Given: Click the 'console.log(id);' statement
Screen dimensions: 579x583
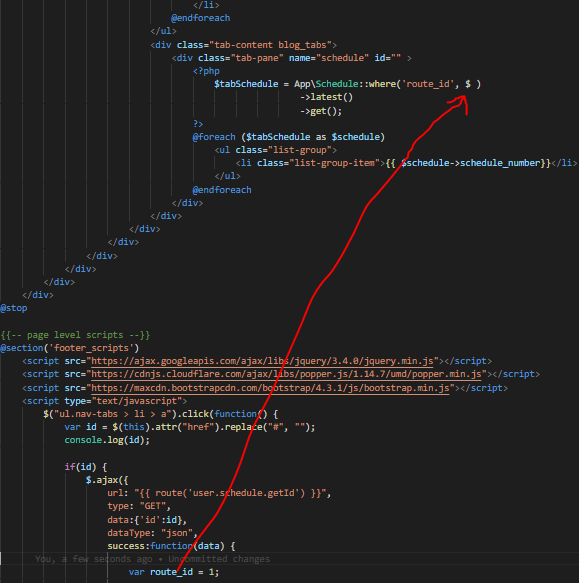Looking at the screenshot, I should click(107, 440).
